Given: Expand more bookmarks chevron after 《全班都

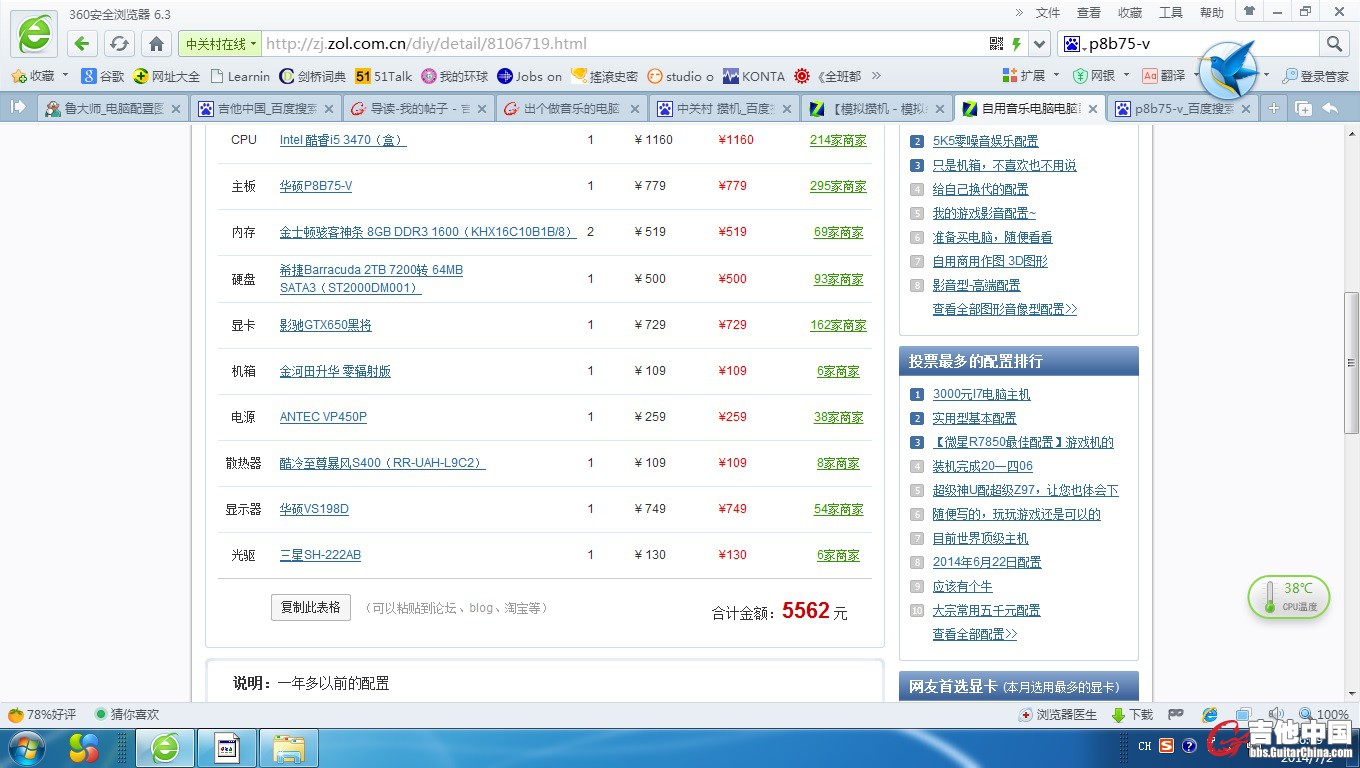Looking at the screenshot, I should tap(876, 76).
